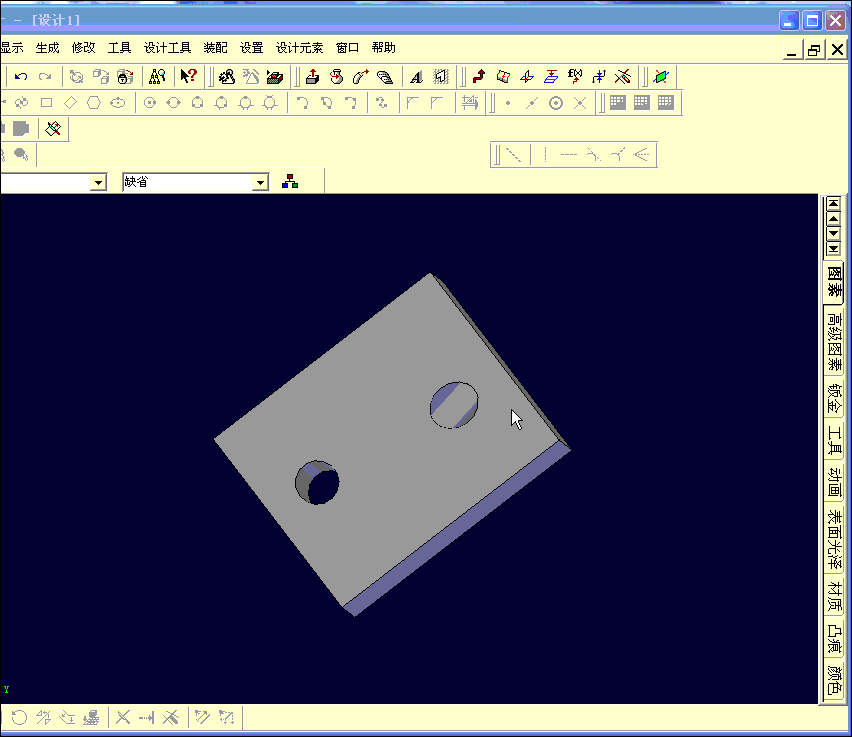The width and height of the screenshot is (852, 737).
Task: Click the lock icon in top toolbar
Action: (125, 77)
